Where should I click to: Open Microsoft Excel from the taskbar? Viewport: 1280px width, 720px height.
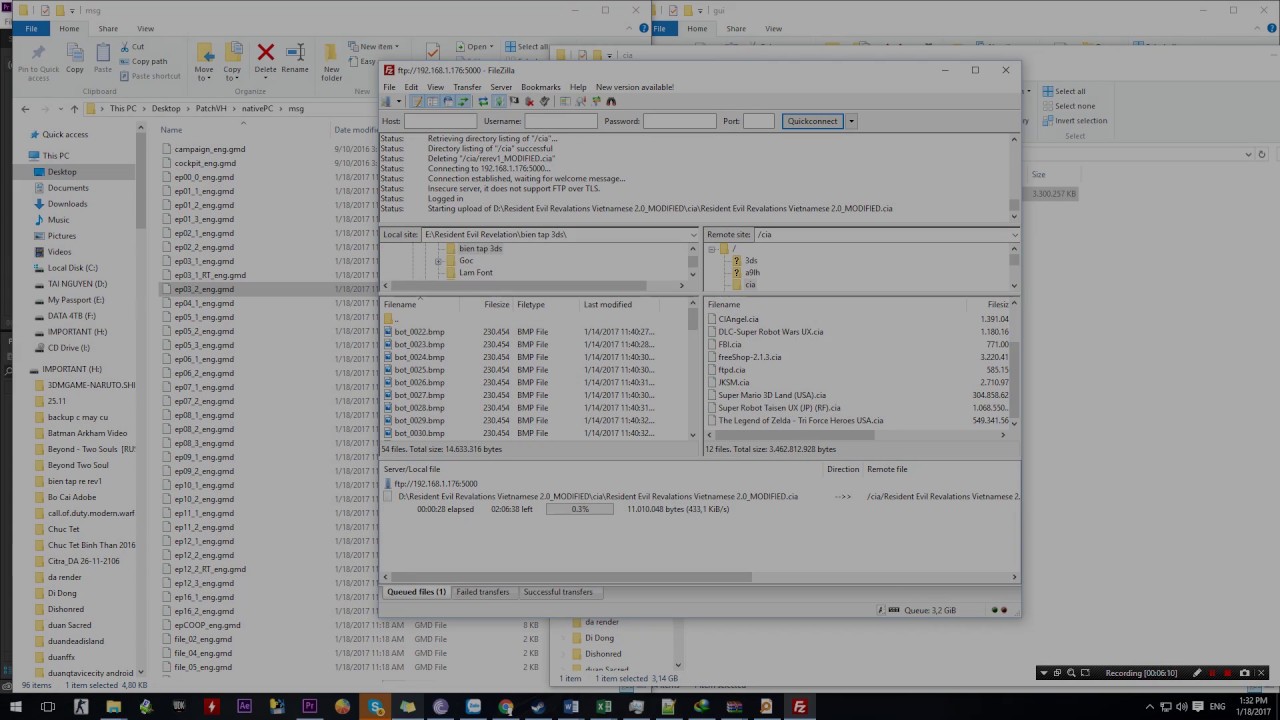(x=604, y=707)
